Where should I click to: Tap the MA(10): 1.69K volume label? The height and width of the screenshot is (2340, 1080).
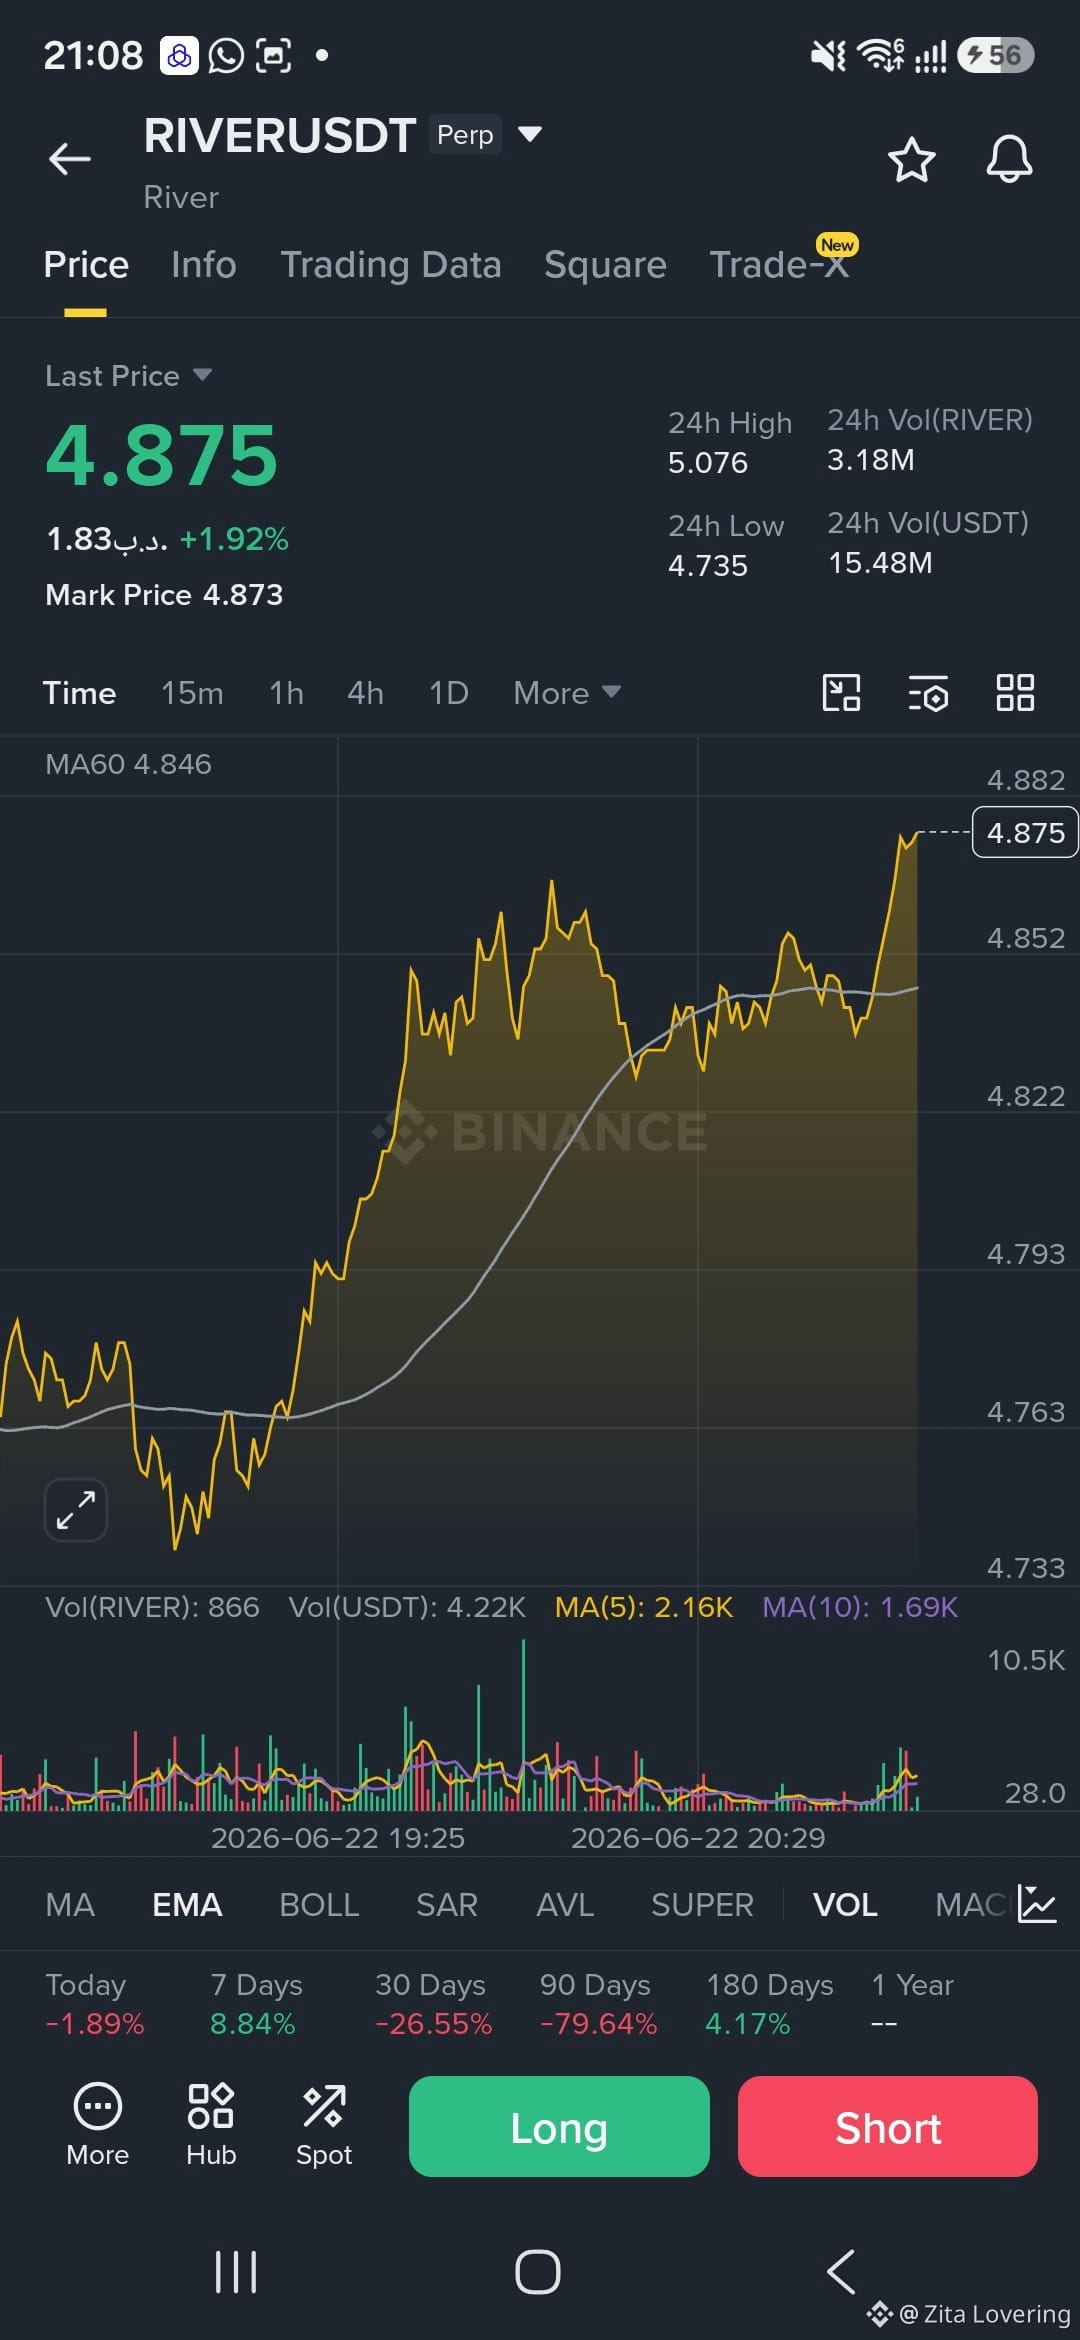(x=860, y=1607)
